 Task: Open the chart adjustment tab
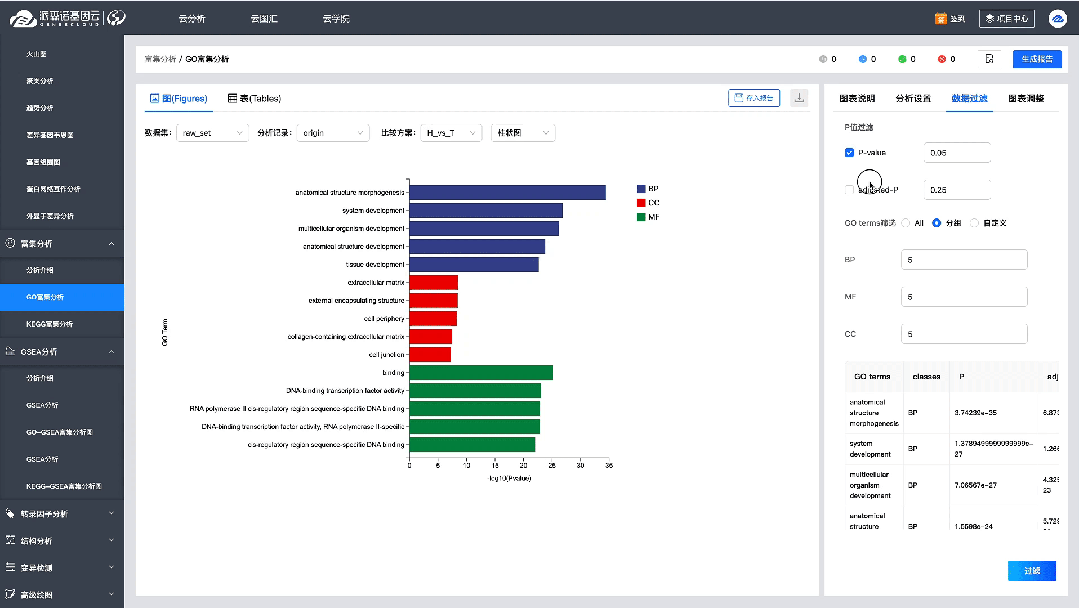coord(1026,98)
